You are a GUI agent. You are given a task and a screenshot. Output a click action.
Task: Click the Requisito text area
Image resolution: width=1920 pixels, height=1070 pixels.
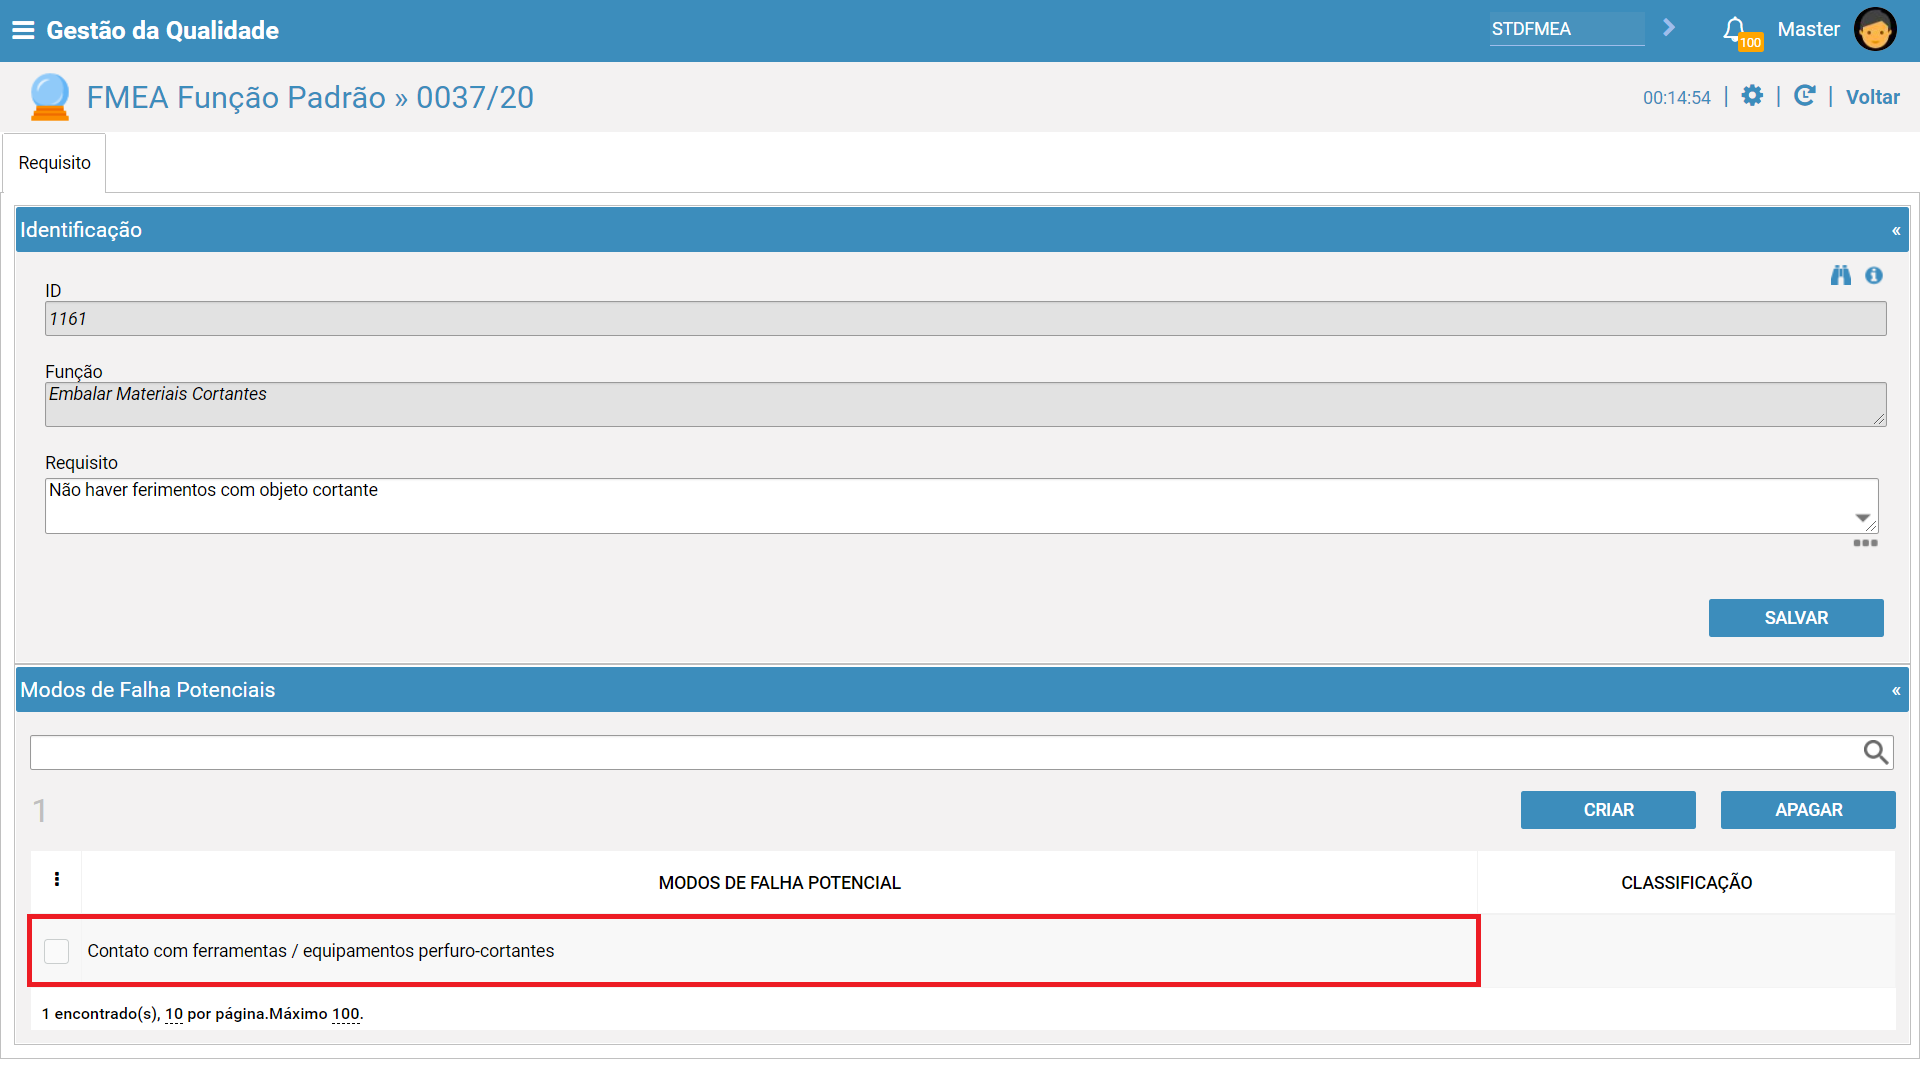962,506
